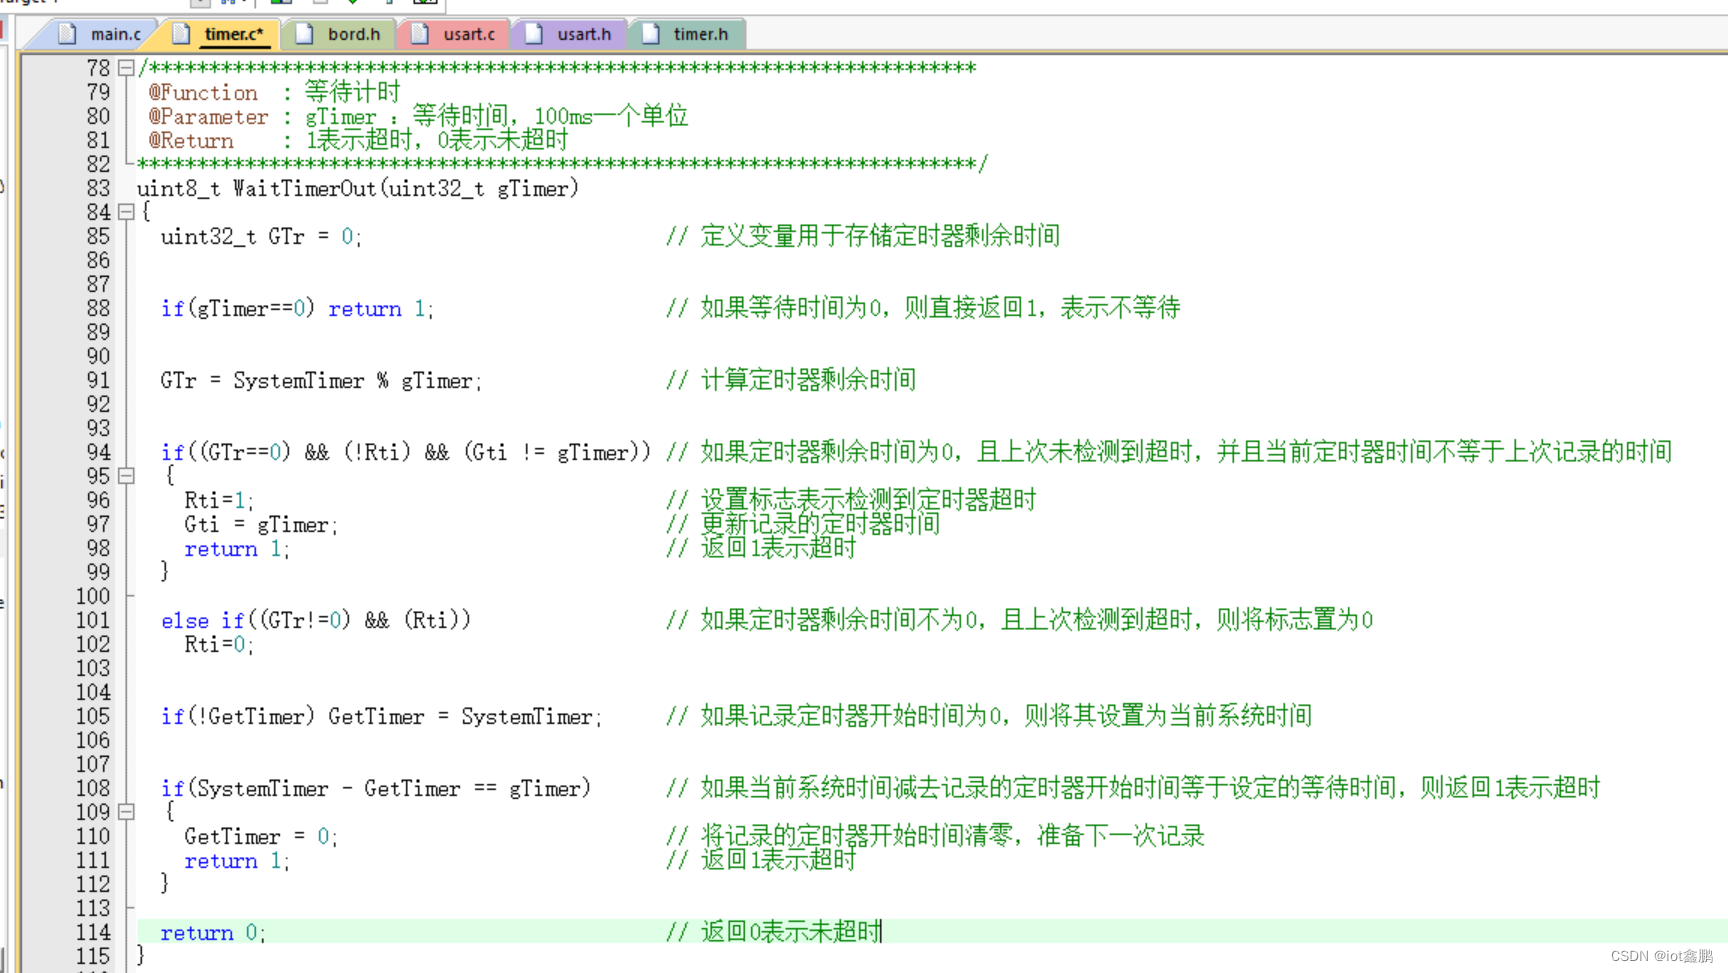Click the usart.h tab file icon
Image resolution: width=1728 pixels, height=973 pixels.
pyautogui.click(x=534, y=34)
